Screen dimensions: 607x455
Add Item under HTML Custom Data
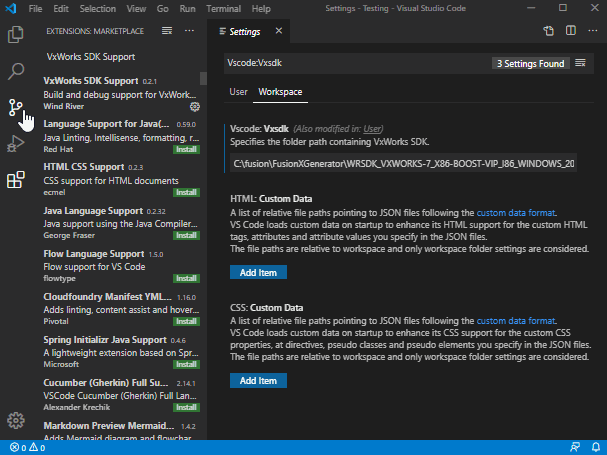258,272
